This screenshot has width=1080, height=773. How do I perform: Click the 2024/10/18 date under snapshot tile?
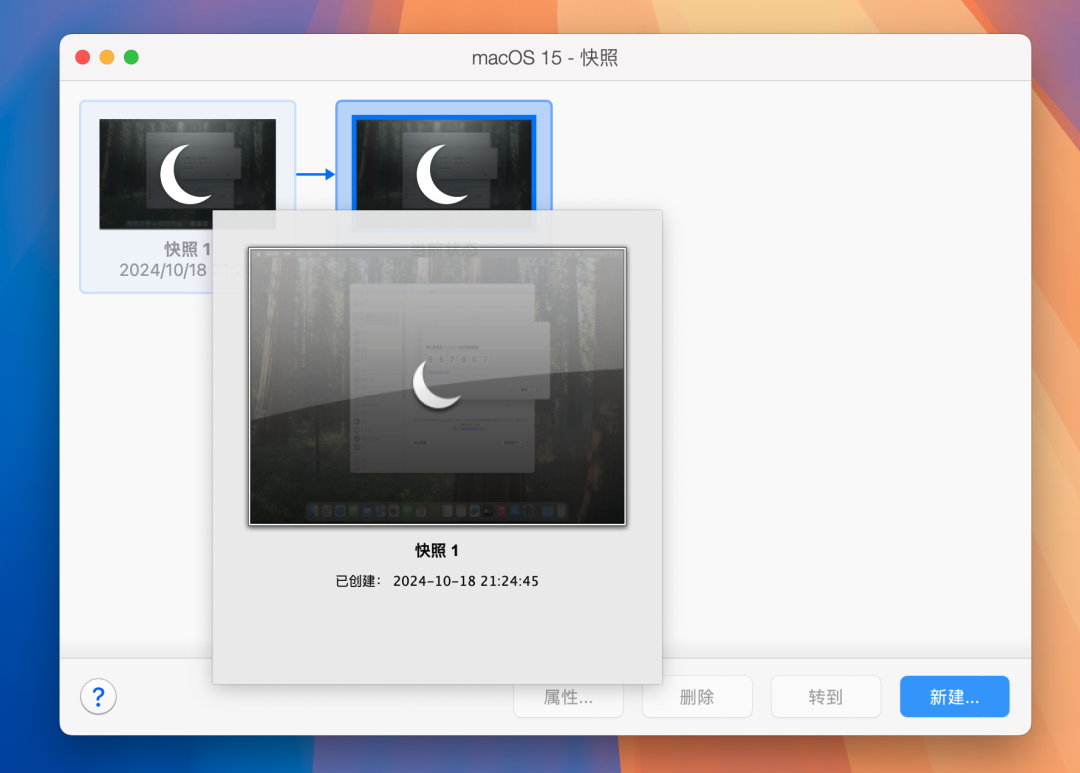tap(163, 269)
